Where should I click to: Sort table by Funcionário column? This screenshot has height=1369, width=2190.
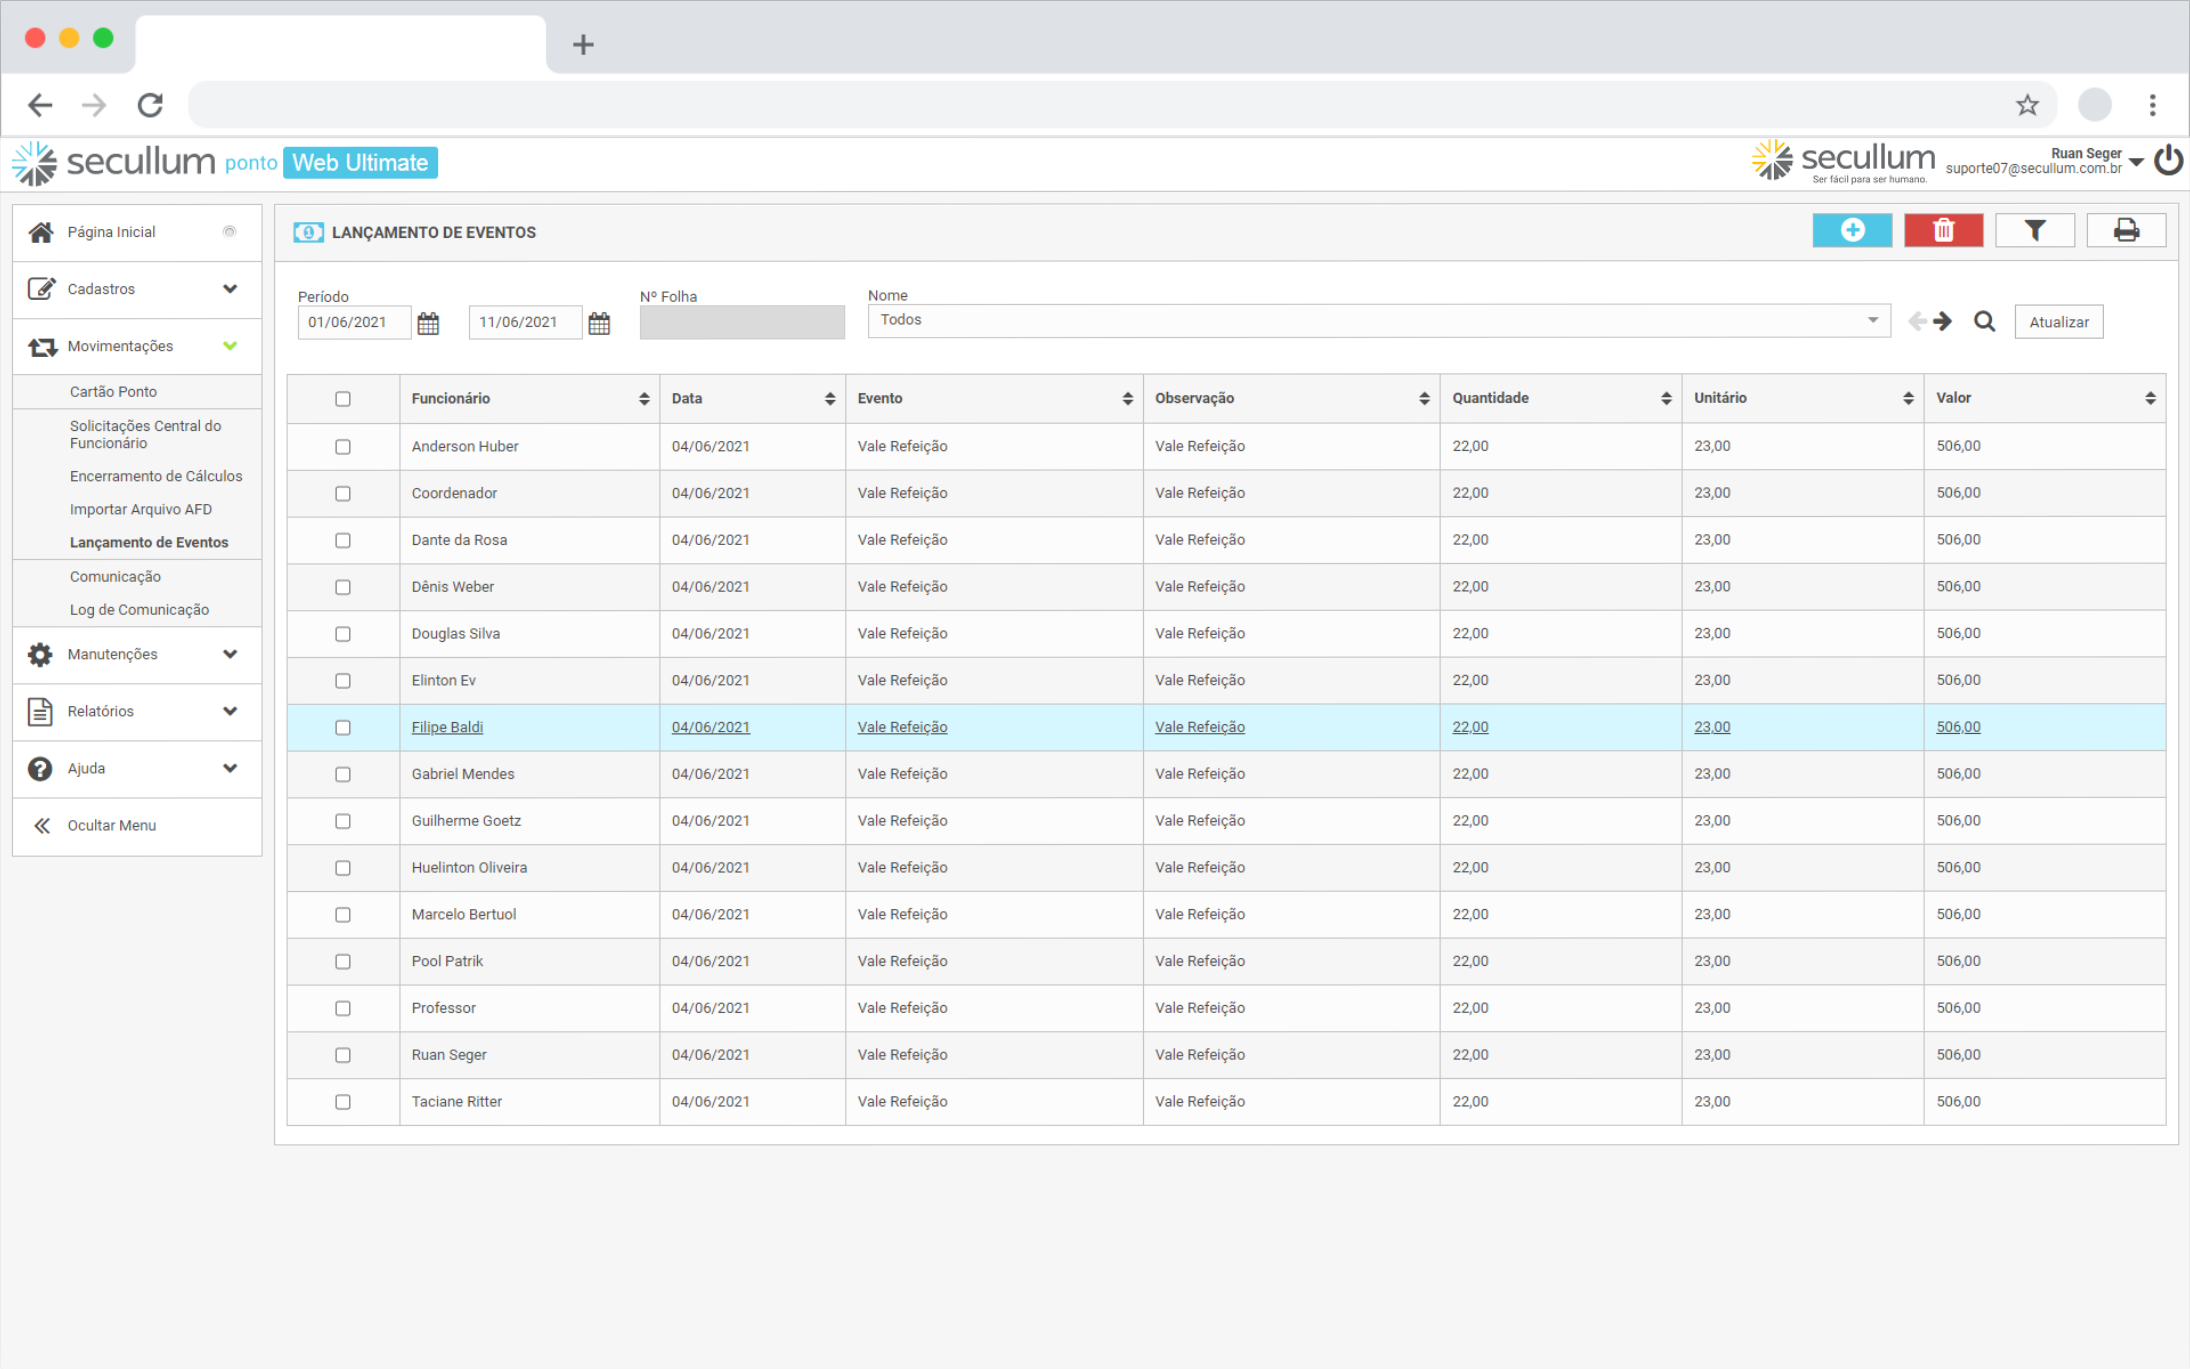[x=643, y=399]
